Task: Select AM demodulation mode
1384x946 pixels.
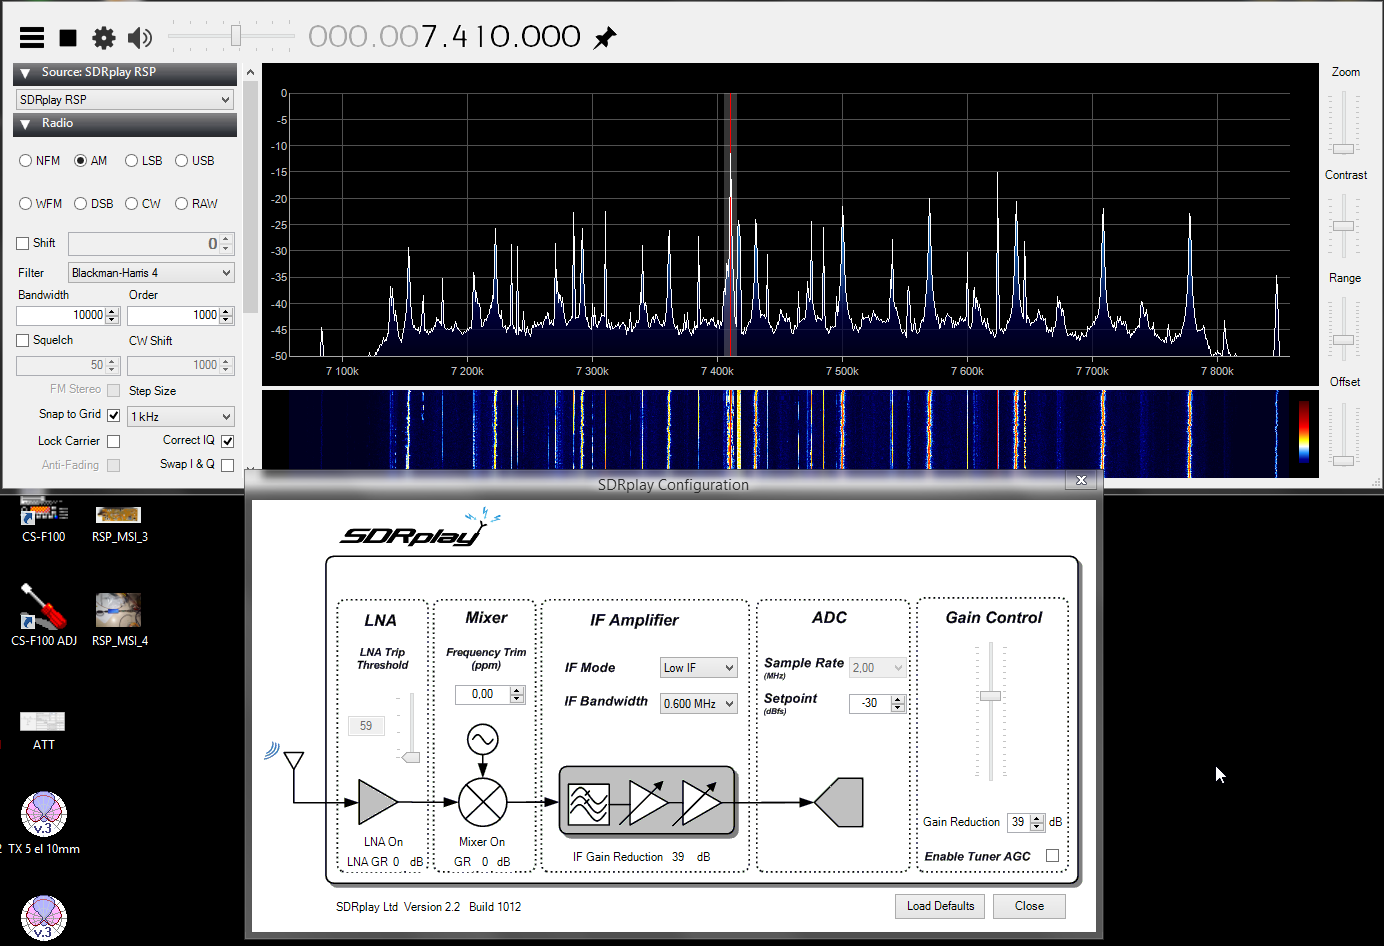Action: [x=90, y=161]
